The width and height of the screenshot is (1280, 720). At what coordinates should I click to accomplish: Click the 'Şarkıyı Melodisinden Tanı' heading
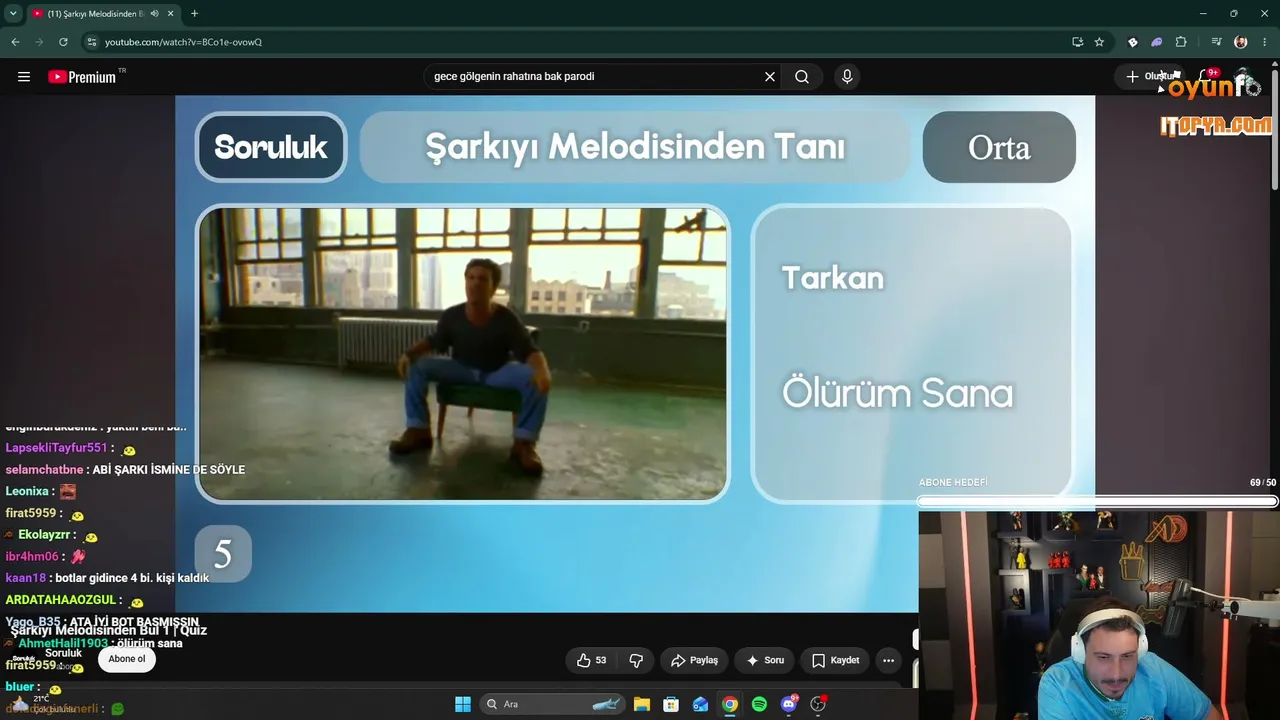coord(635,147)
